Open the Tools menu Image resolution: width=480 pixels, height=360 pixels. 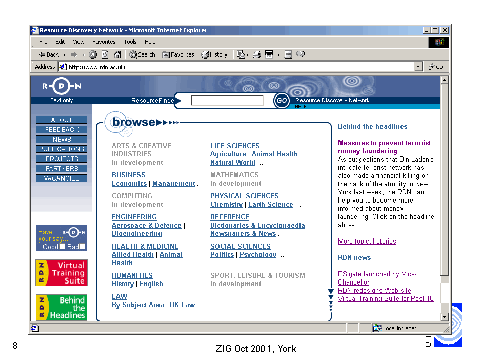click(x=130, y=42)
